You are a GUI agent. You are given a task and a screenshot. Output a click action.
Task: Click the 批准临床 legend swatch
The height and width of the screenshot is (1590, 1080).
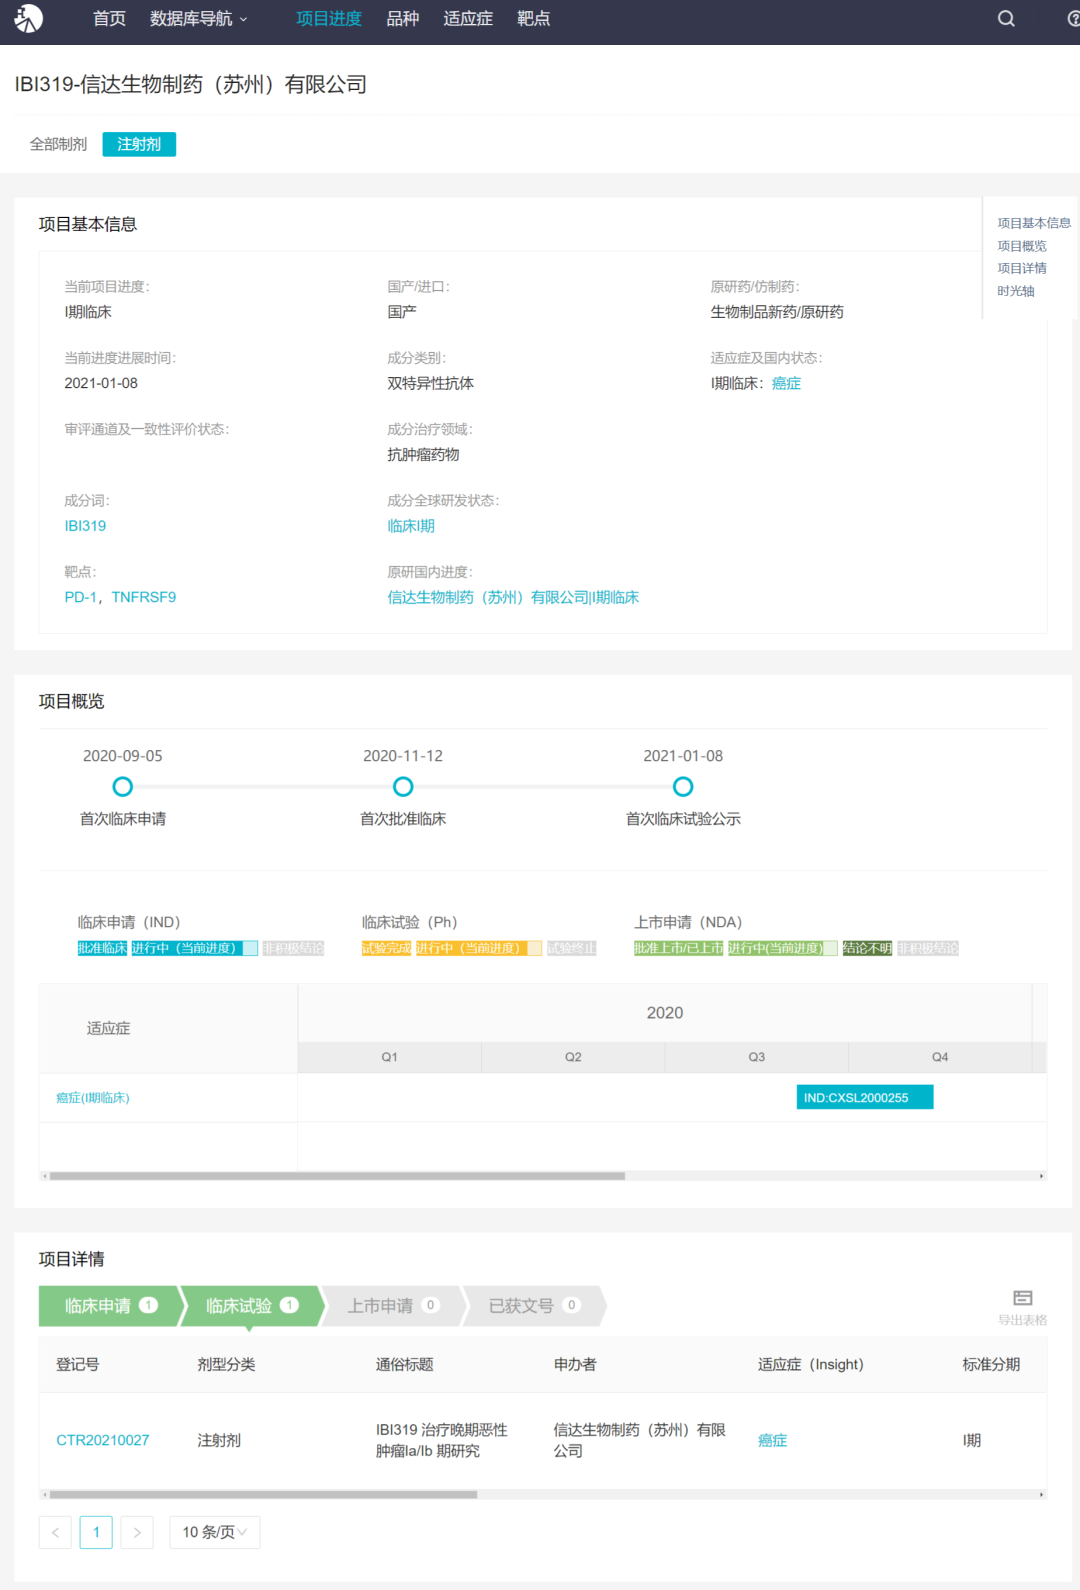[x=102, y=948]
